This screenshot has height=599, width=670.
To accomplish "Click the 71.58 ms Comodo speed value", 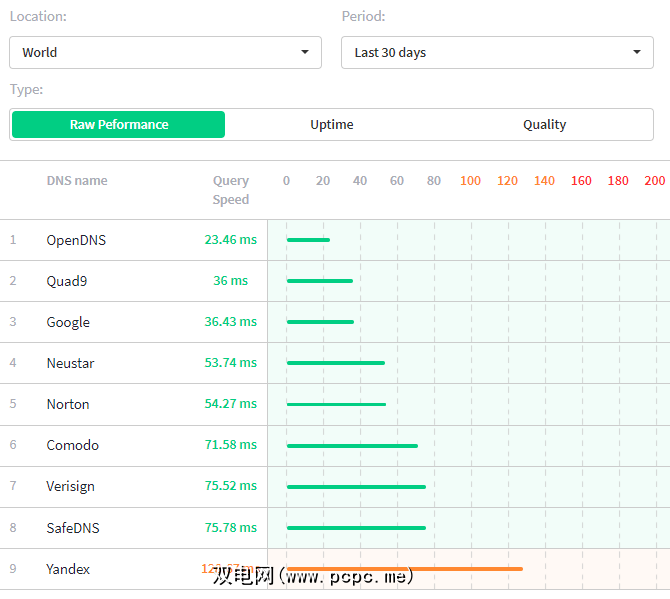I will 230,445.
